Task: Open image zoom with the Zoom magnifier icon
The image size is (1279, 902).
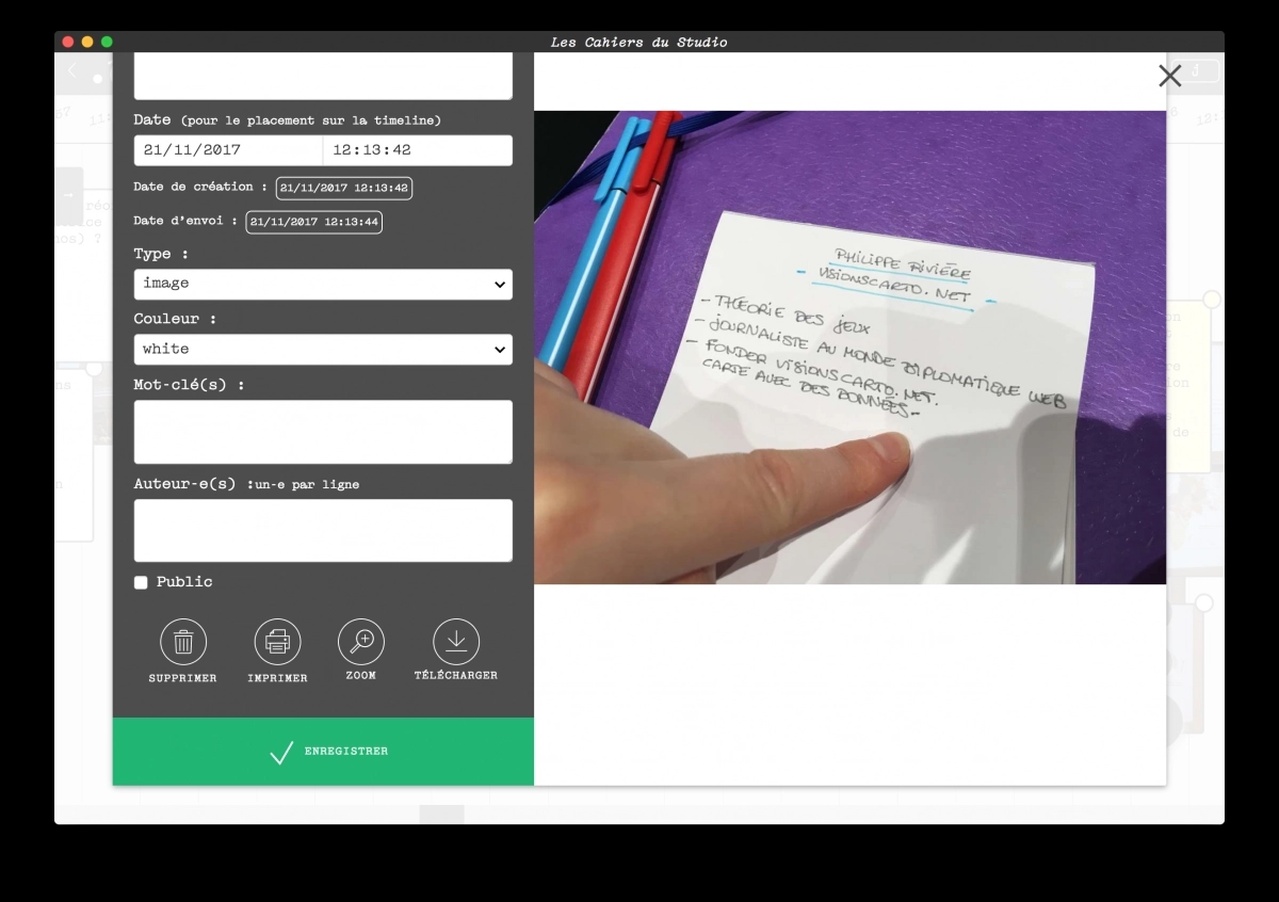Action: pyautogui.click(x=360, y=642)
